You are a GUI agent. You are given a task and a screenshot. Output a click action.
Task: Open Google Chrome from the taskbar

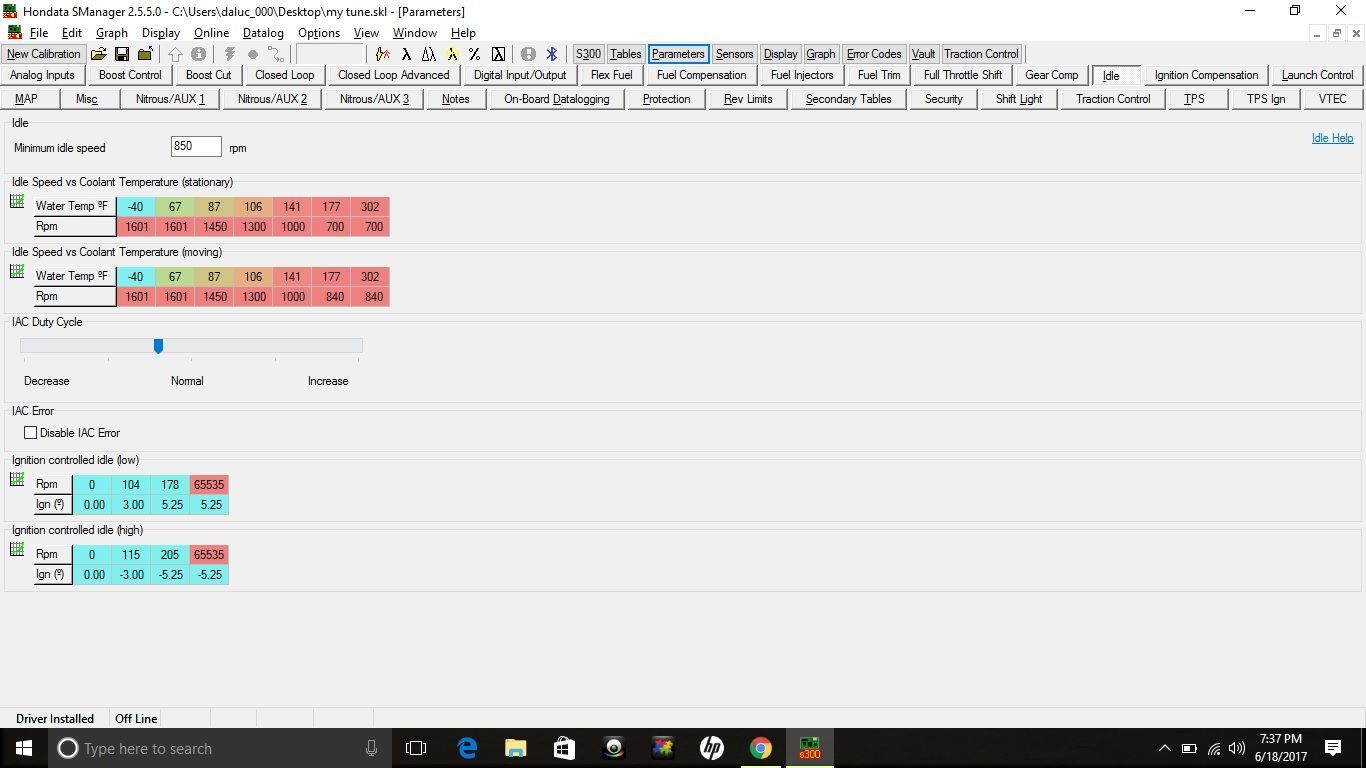point(761,748)
